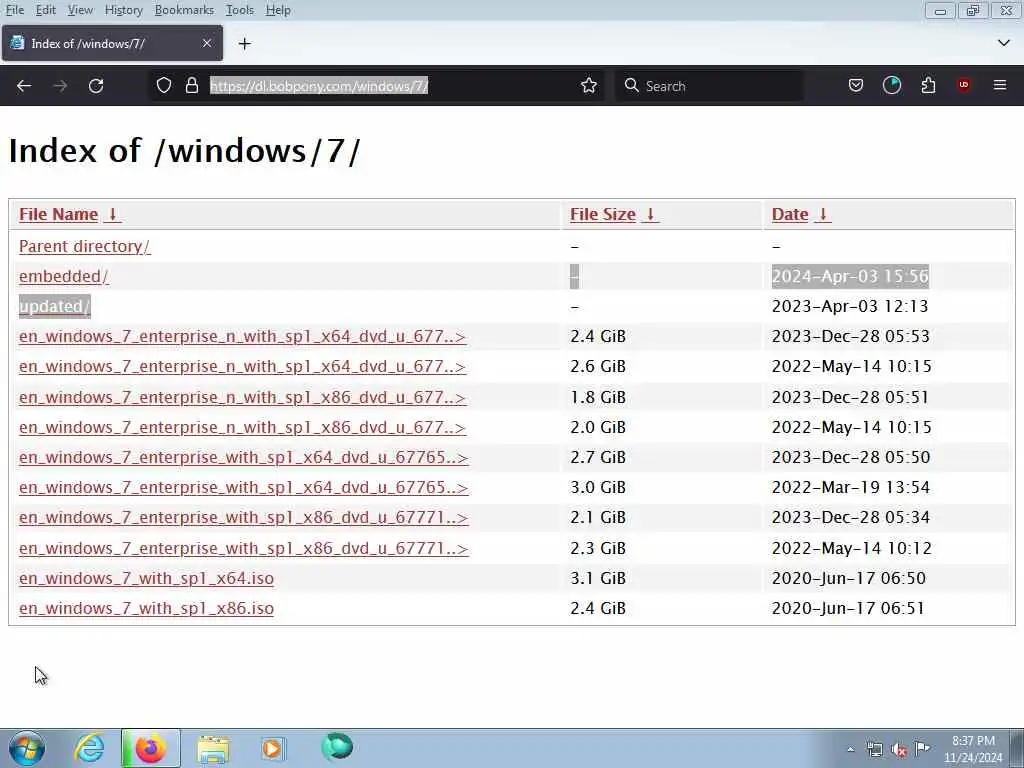
Task: Open the Windows Start menu
Action: pyautogui.click(x=27, y=748)
